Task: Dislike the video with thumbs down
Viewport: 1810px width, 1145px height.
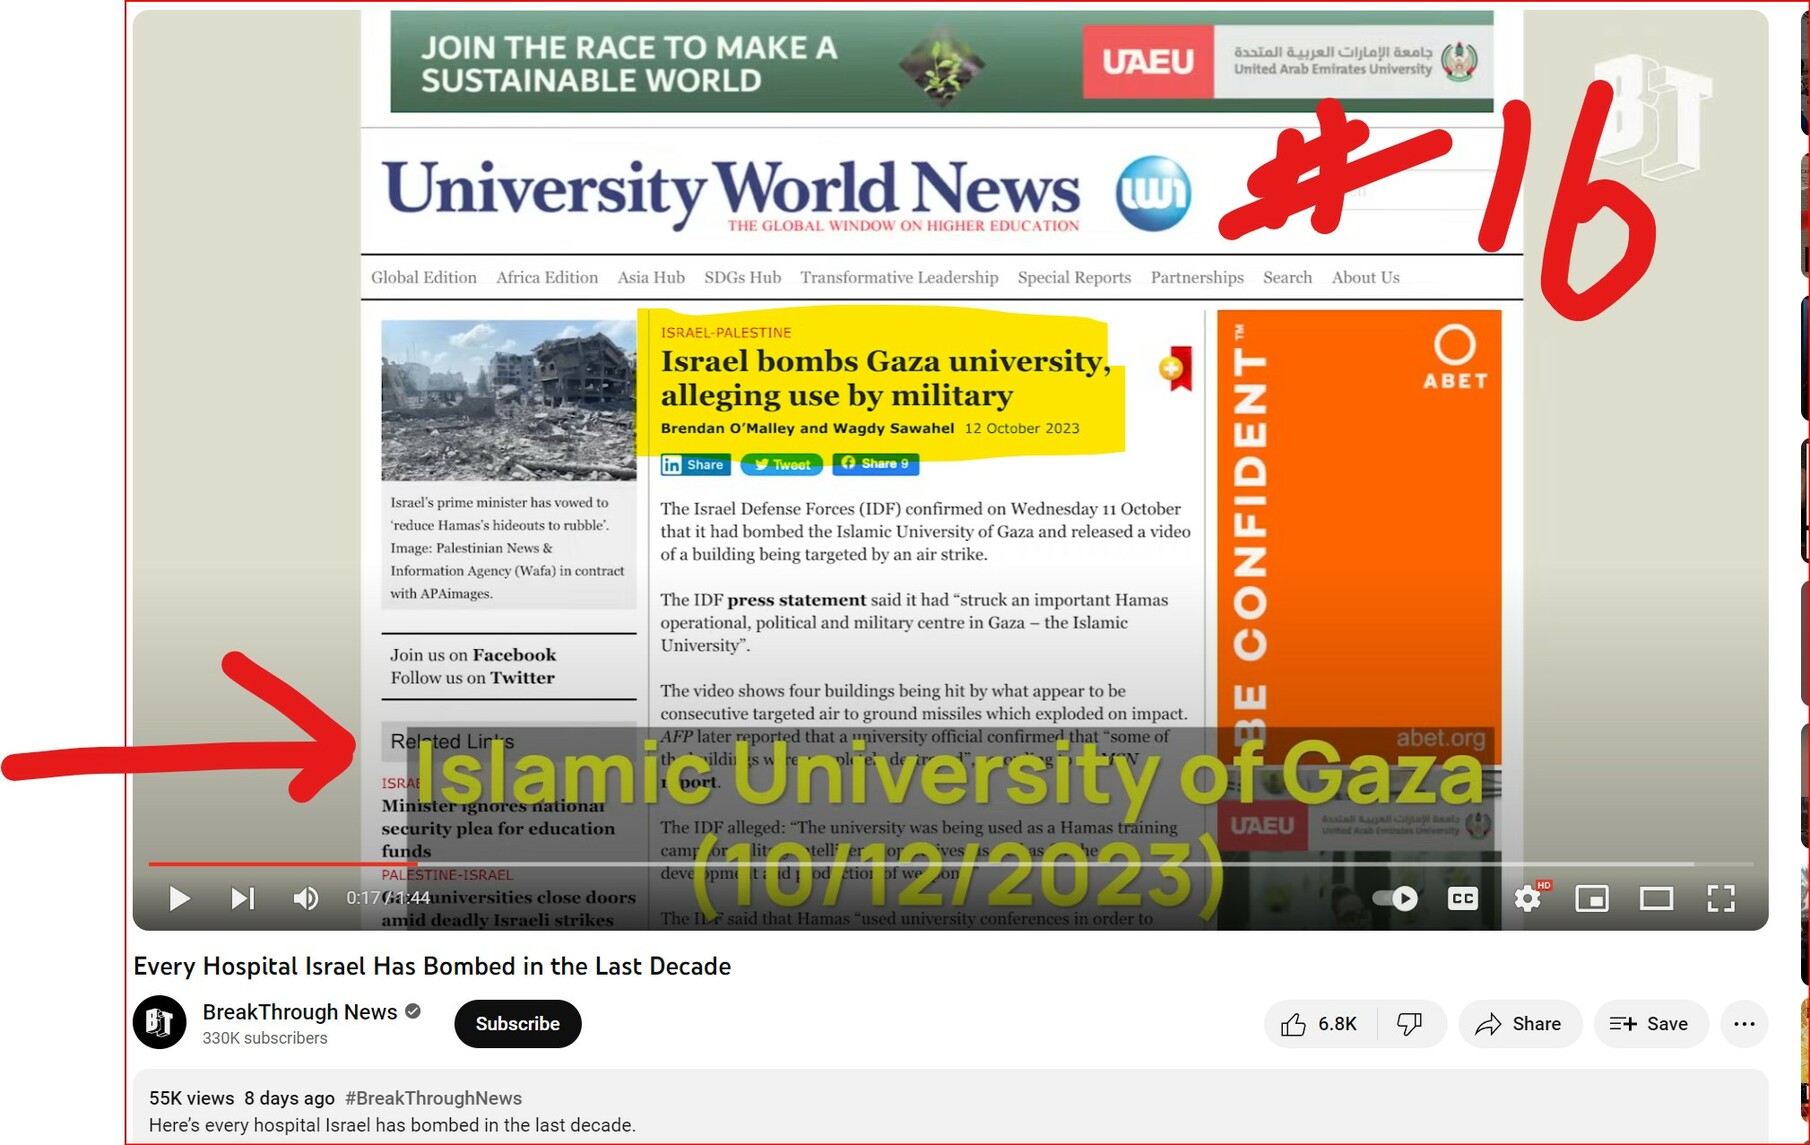Action: point(1410,1024)
